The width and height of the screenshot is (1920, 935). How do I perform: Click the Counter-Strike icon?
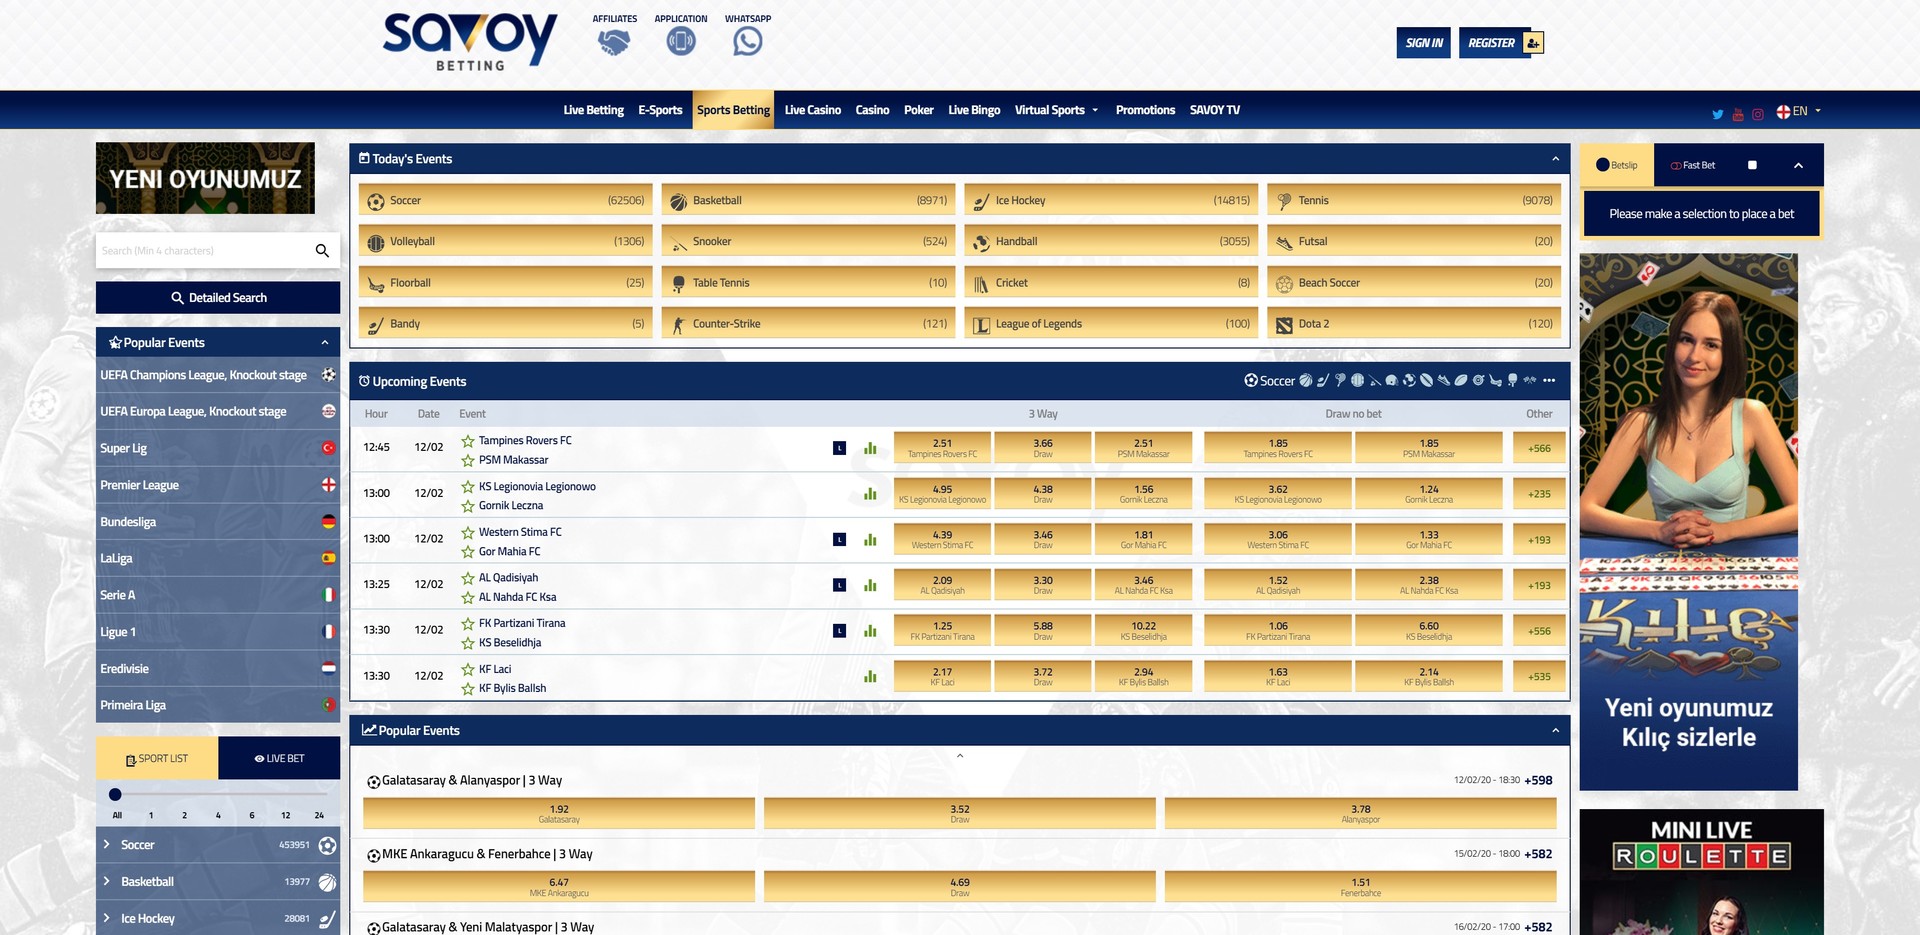click(678, 324)
